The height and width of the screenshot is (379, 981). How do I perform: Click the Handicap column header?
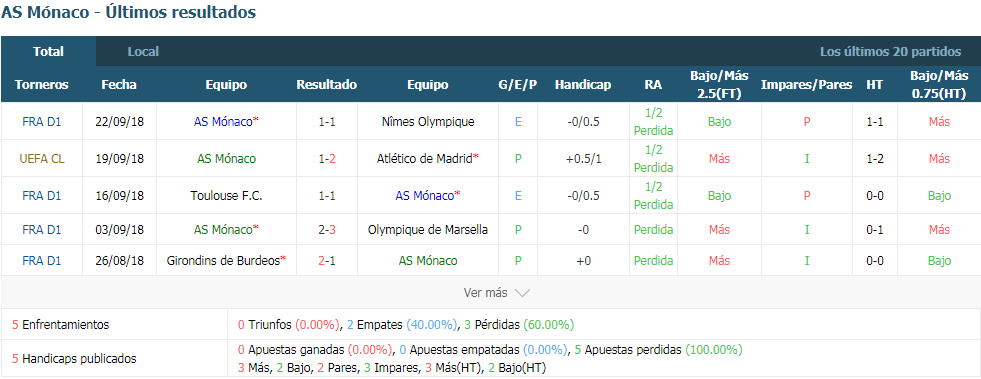pyautogui.click(x=583, y=85)
